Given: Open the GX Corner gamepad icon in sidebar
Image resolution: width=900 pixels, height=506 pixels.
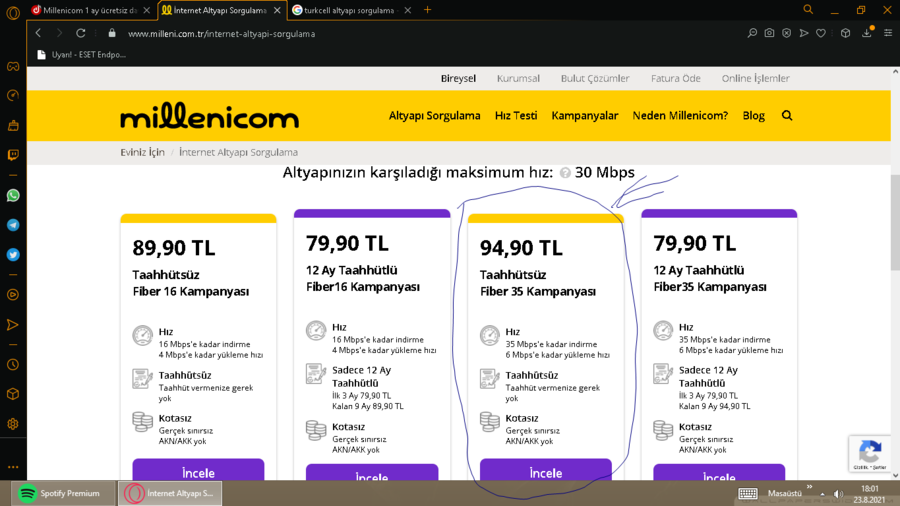Looking at the screenshot, I should click(x=13, y=67).
